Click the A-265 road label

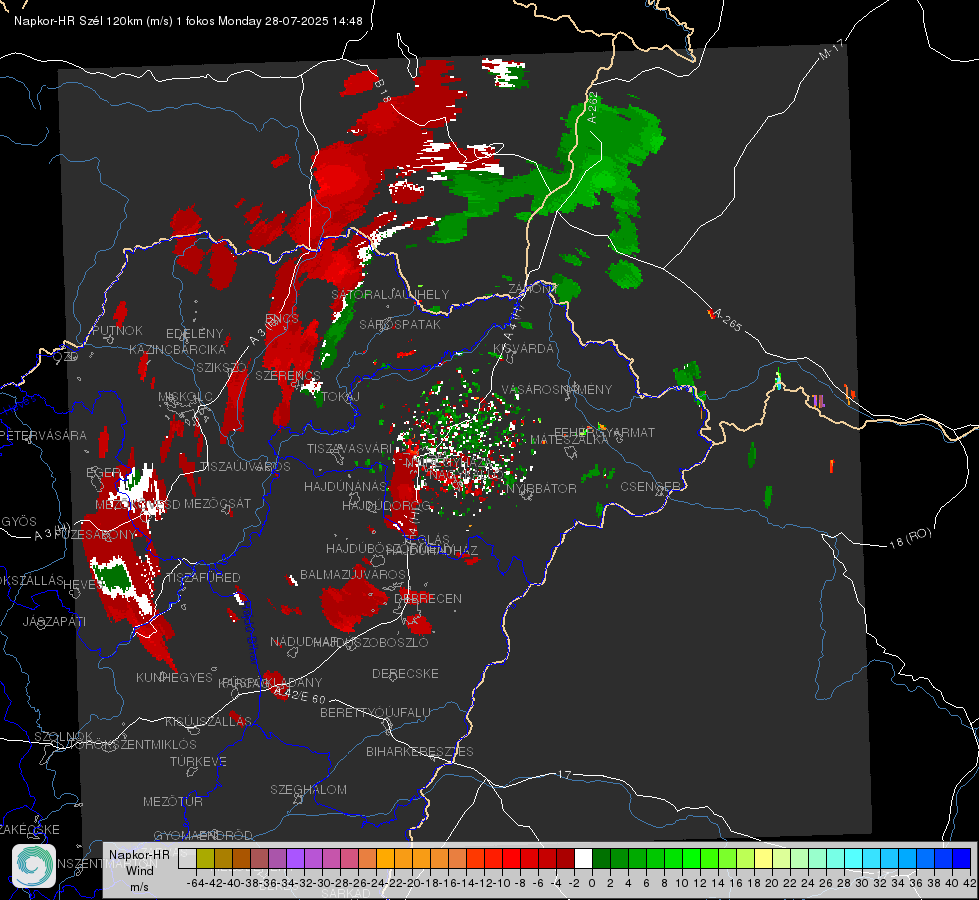pos(727,320)
